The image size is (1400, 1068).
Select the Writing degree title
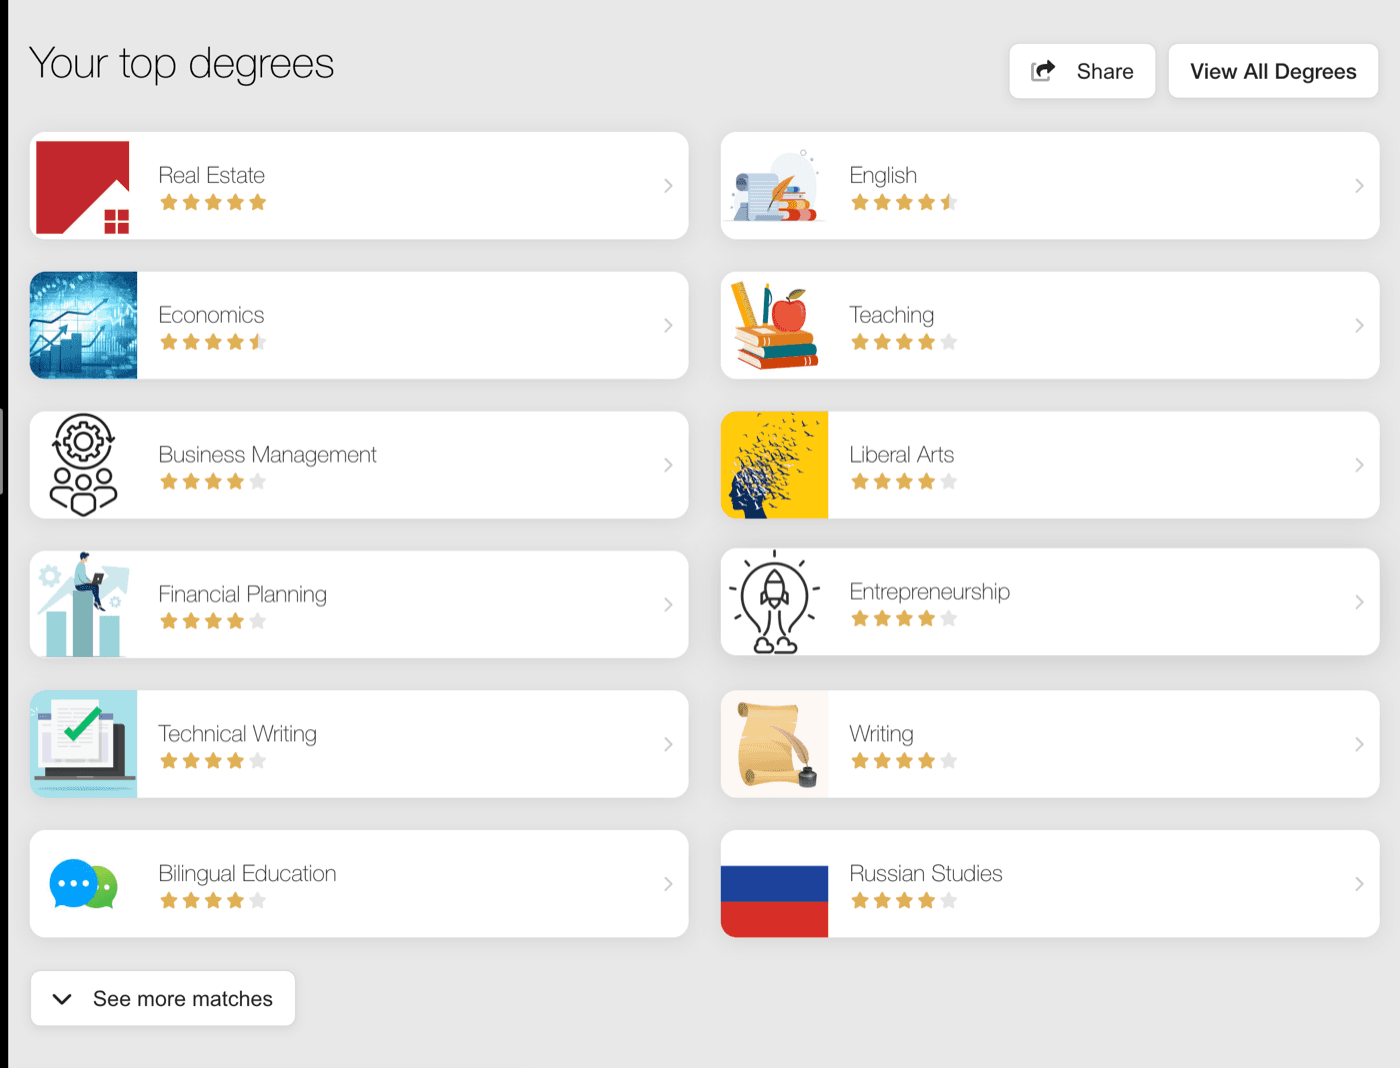(881, 734)
